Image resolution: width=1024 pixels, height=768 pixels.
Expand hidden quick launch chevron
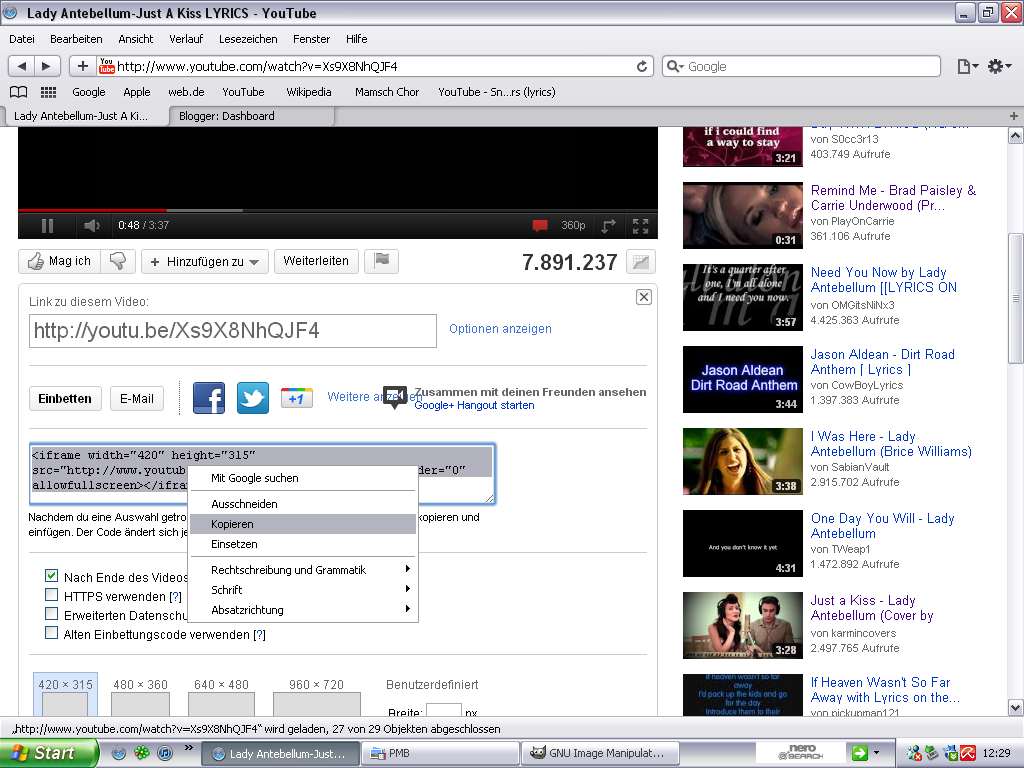point(189,748)
